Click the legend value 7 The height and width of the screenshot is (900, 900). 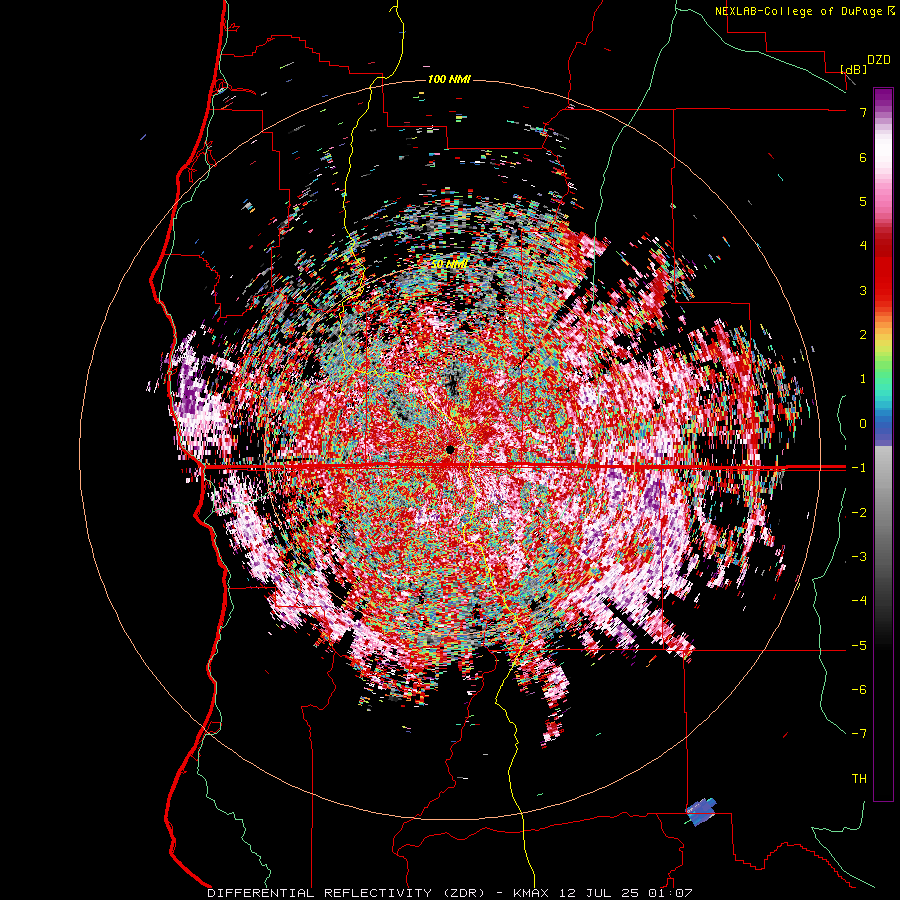coord(863,112)
